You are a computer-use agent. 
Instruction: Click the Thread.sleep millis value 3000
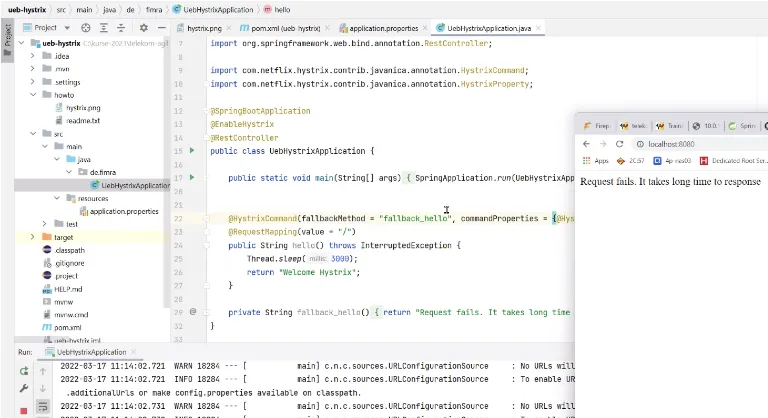(340, 258)
